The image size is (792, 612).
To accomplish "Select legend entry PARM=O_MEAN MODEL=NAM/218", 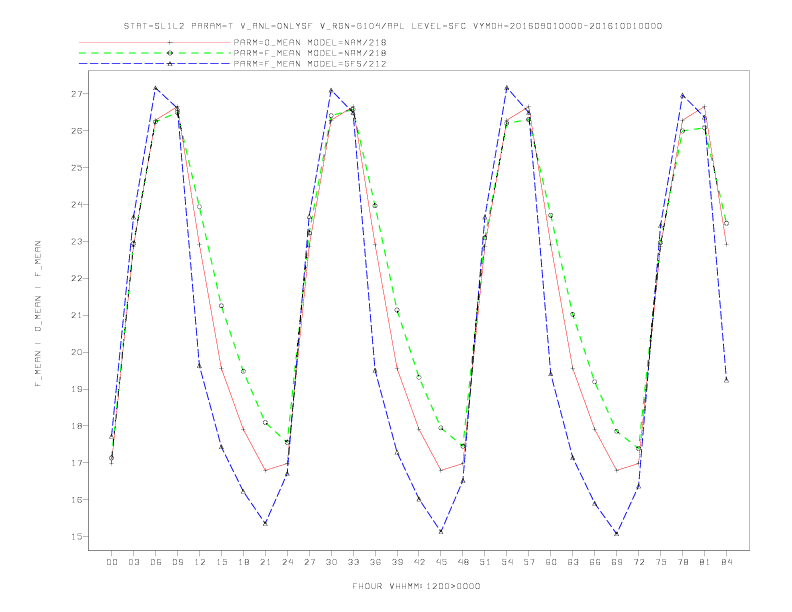I will [x=310, y=42].
